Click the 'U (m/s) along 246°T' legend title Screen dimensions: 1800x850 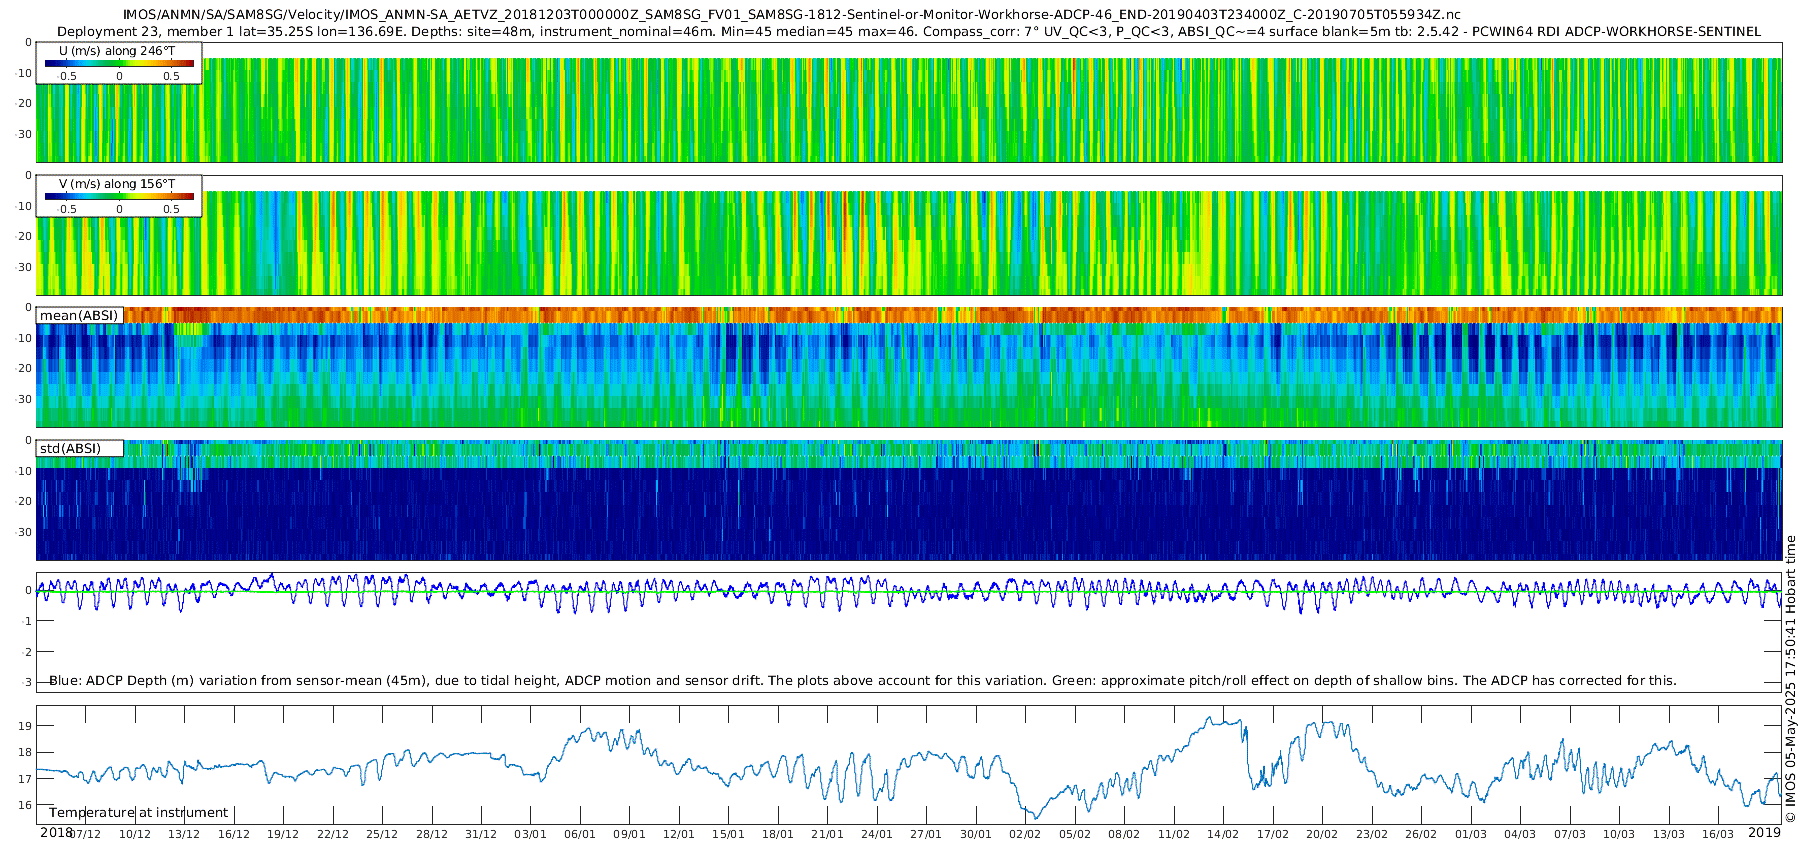pyautogui.click(x=117, y=51)
